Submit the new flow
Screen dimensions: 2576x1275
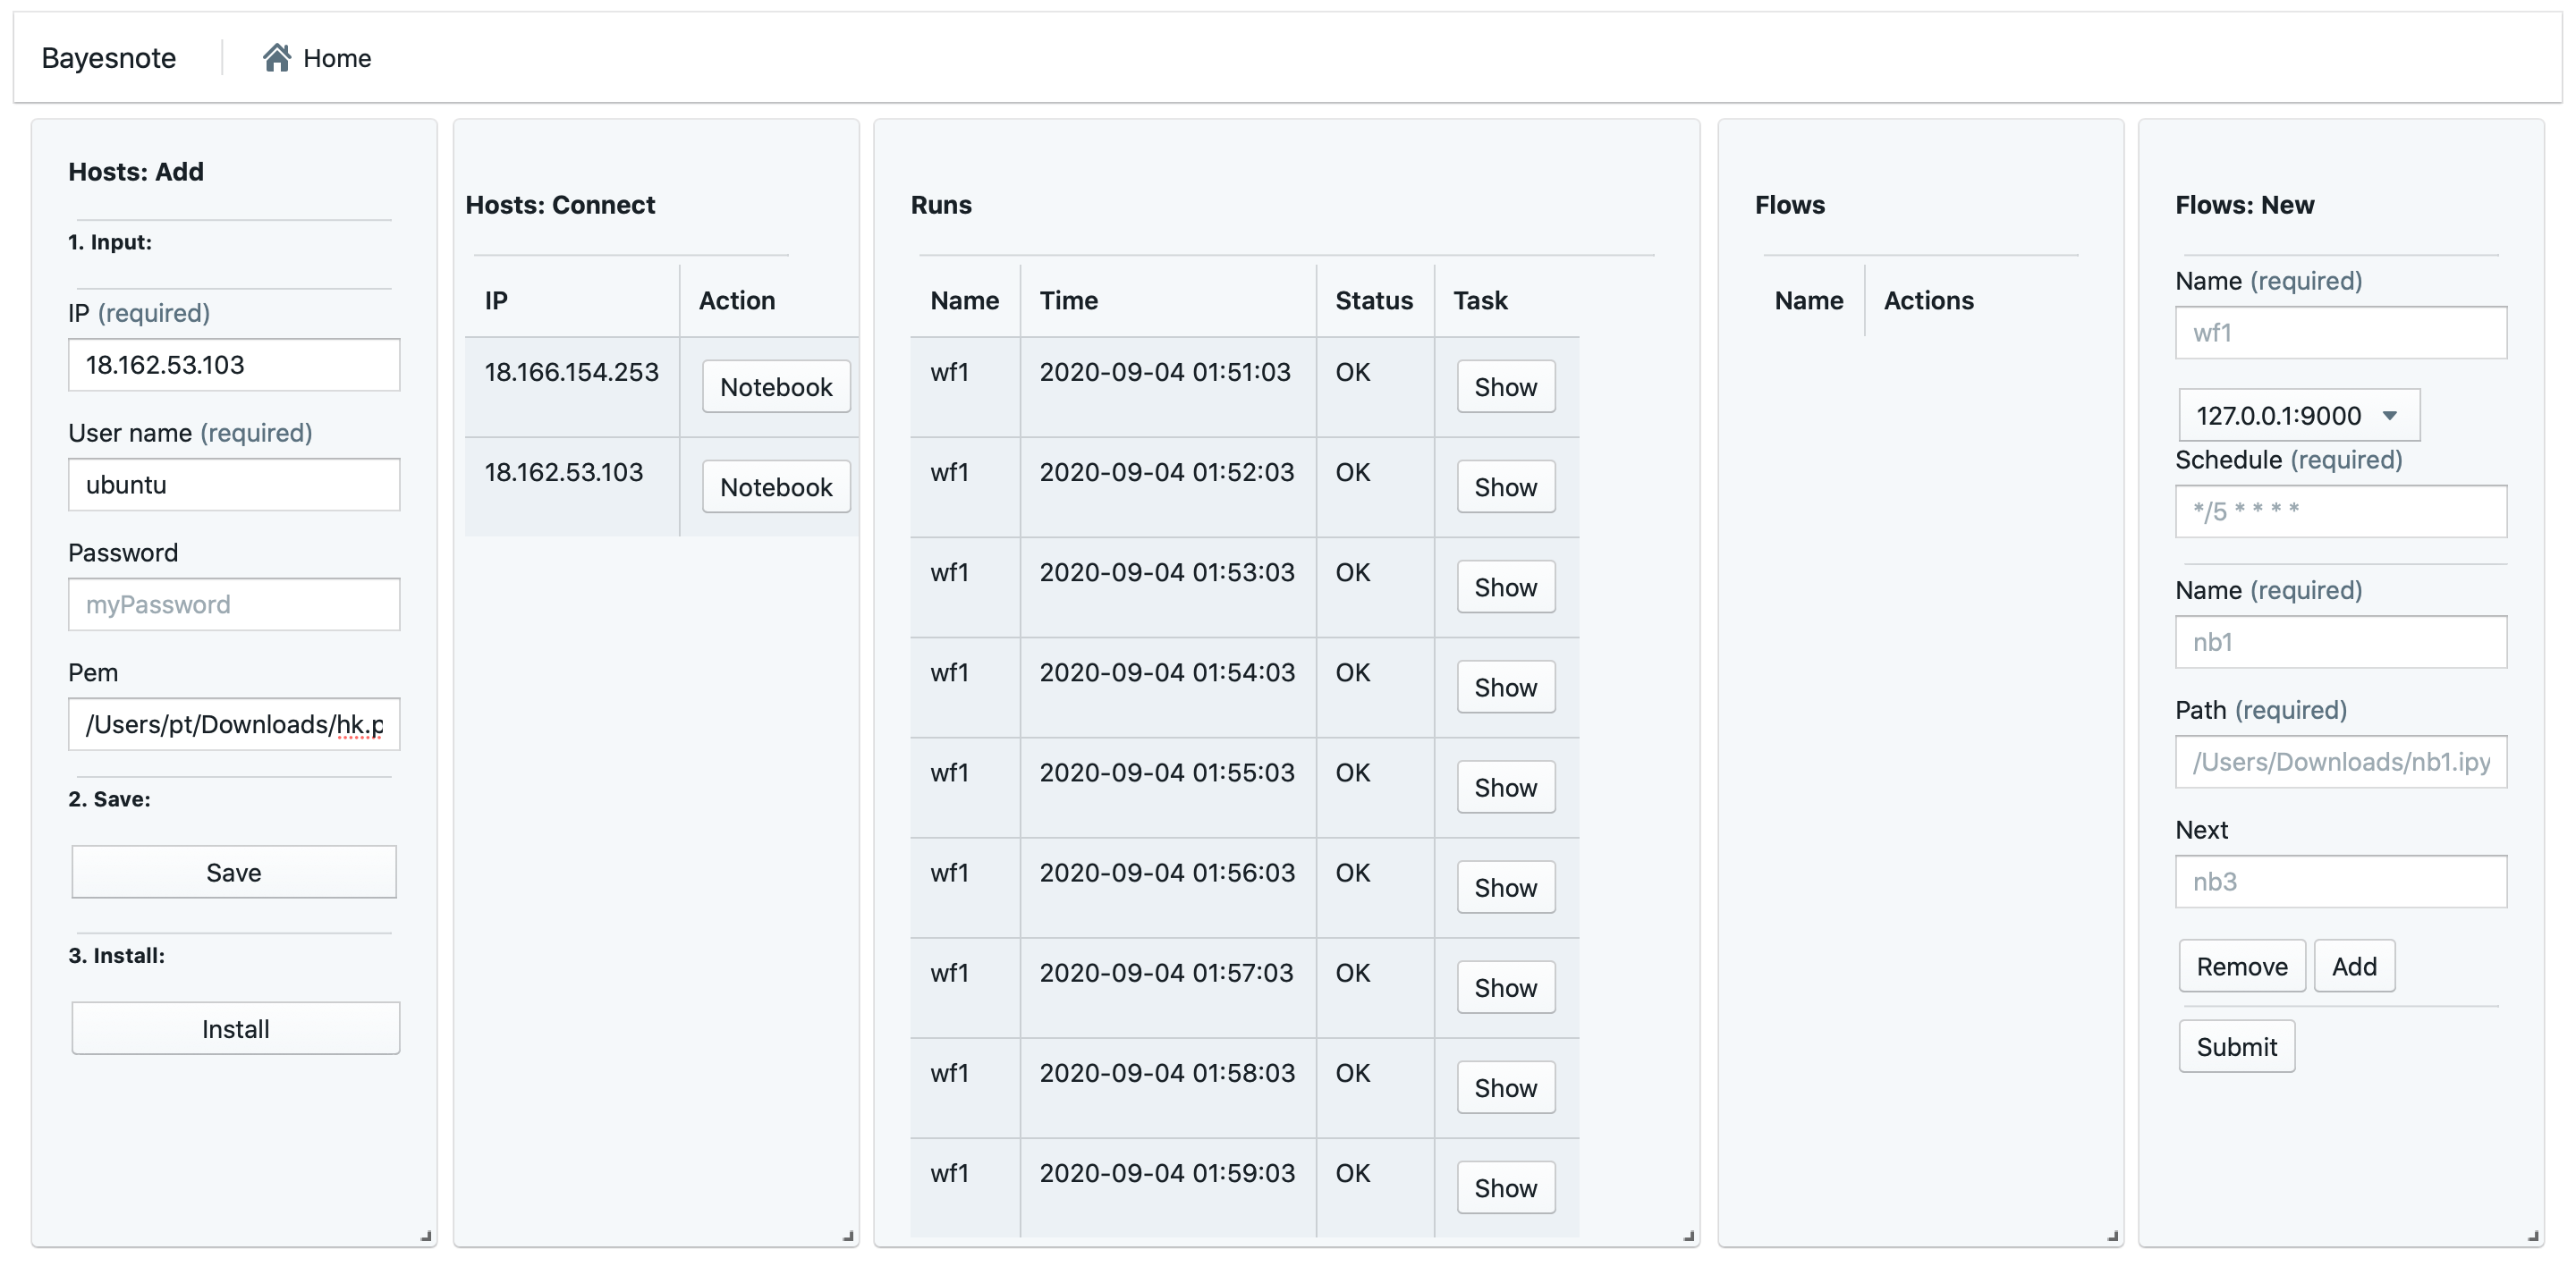(2236, 1047)
